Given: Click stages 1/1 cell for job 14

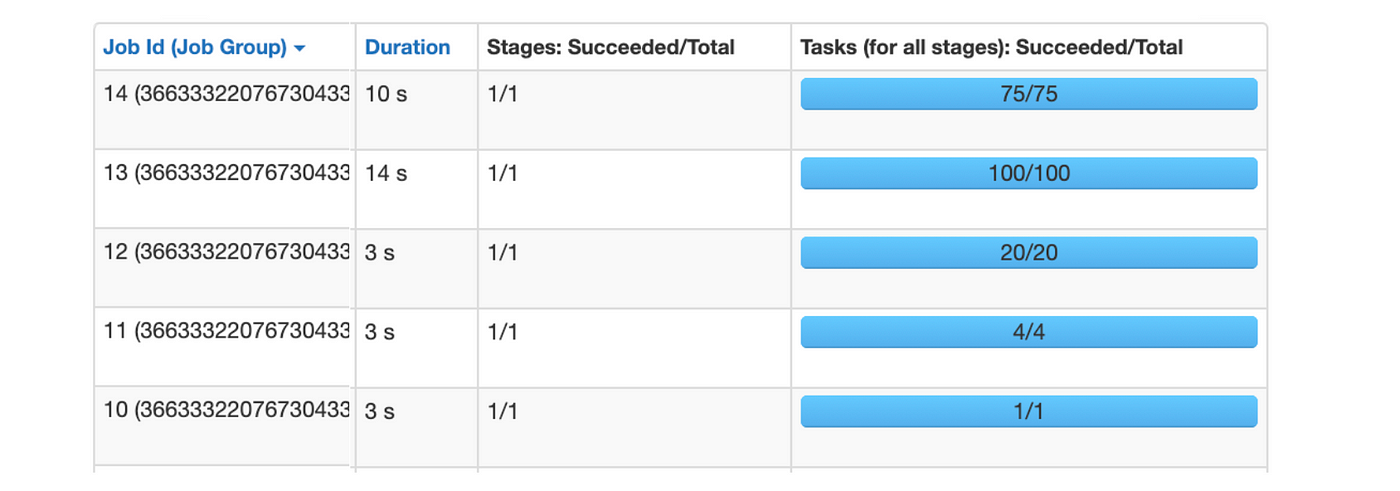Looking at the screenshot, I should (x=502, y=94).
